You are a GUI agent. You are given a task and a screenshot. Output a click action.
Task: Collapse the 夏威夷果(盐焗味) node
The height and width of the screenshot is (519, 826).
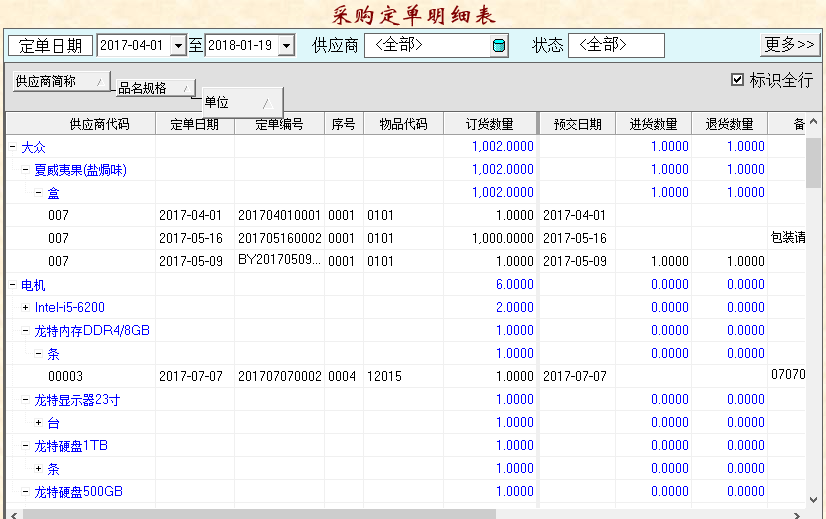(25, 170)
